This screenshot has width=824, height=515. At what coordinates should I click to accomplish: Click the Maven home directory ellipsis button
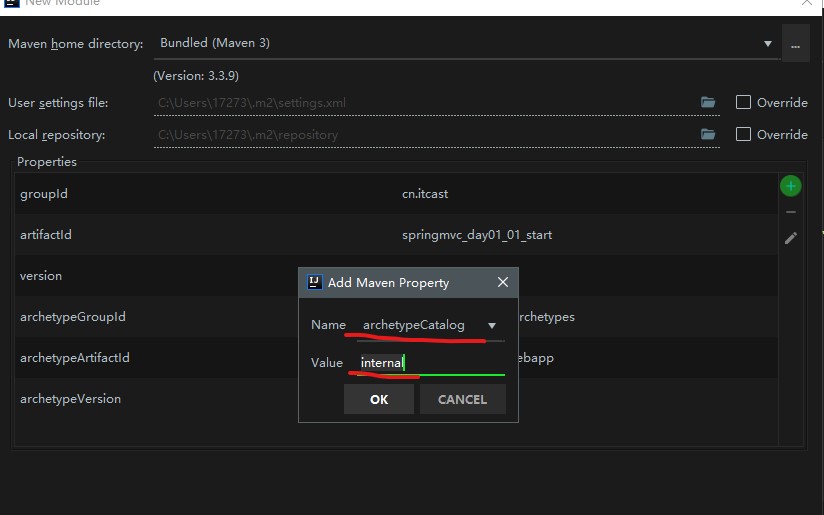(x=795, y=44)
